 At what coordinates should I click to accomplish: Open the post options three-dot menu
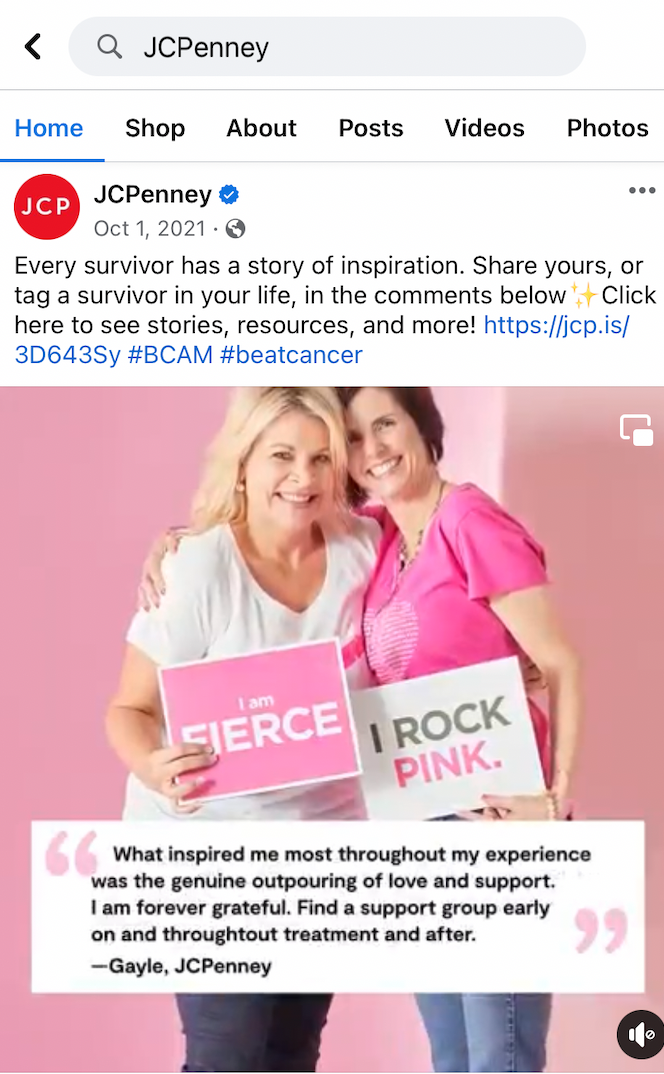point(642,190)
